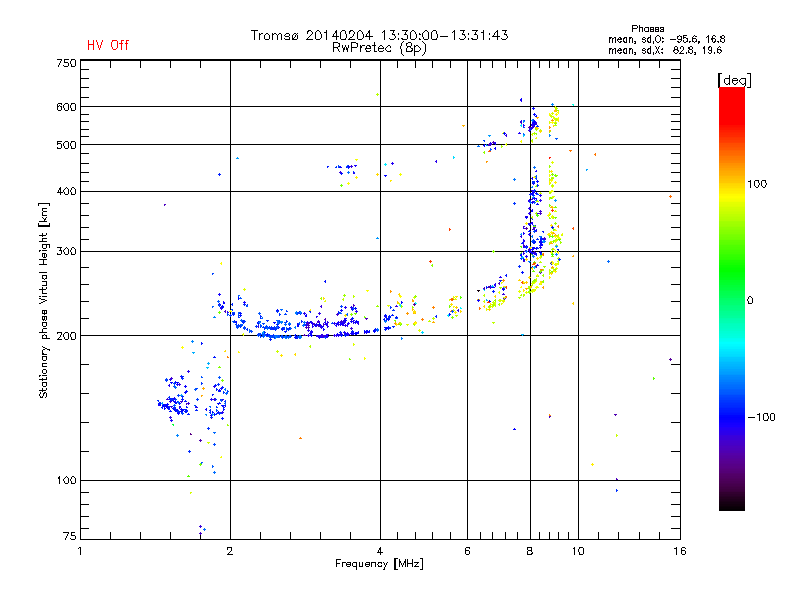
Task: Click y-axis label '400'
Action: point(66,192)
